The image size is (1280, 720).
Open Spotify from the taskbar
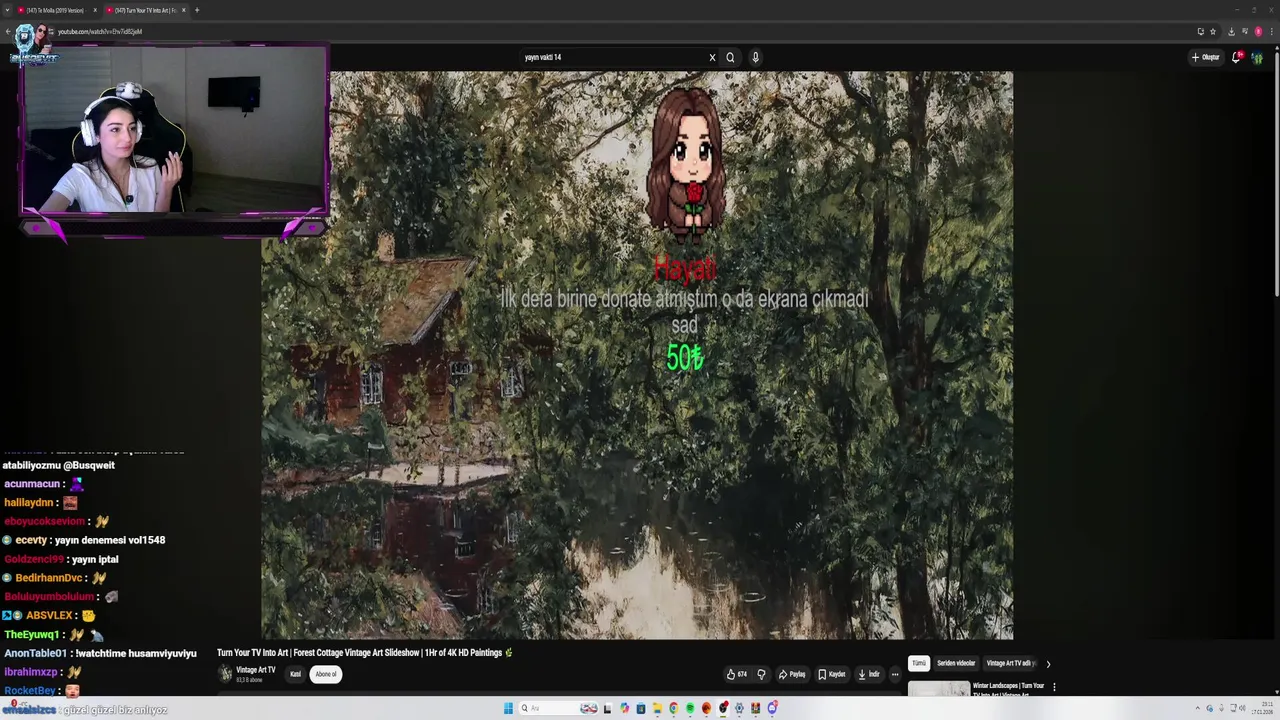690,708
